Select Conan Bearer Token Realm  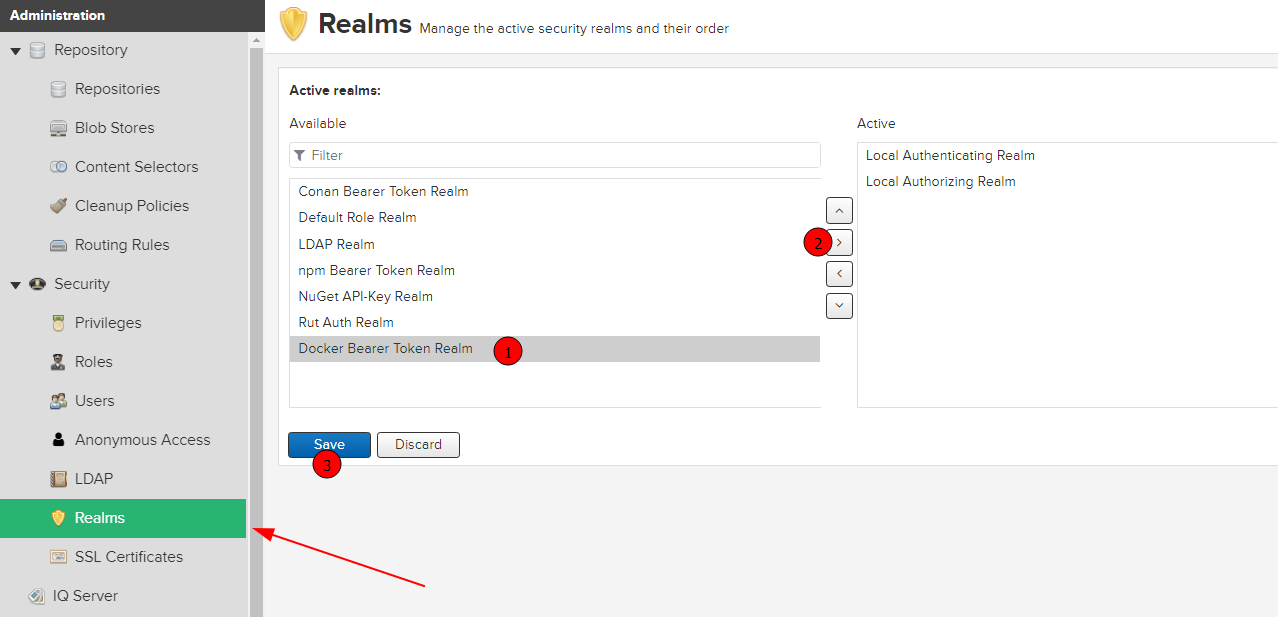click(555, 191)
